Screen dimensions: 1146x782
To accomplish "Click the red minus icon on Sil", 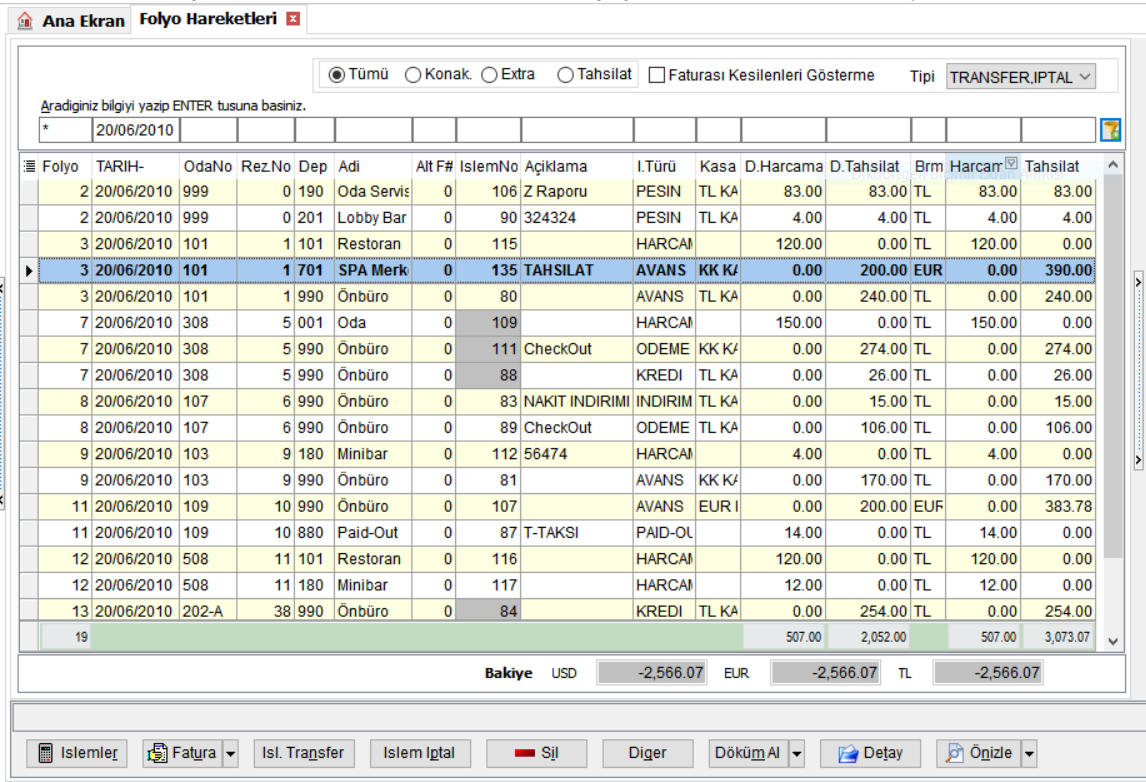I will (525, 753).
